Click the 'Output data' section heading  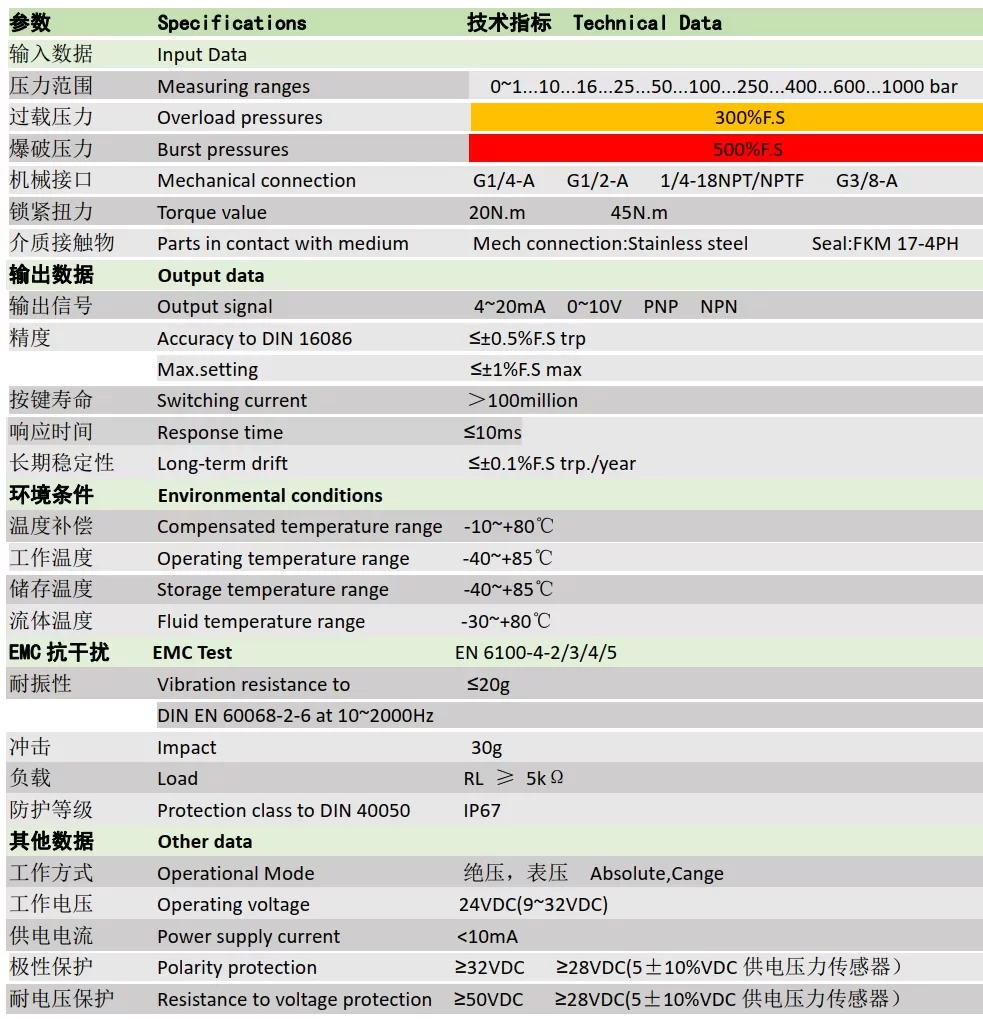(211, 276)
